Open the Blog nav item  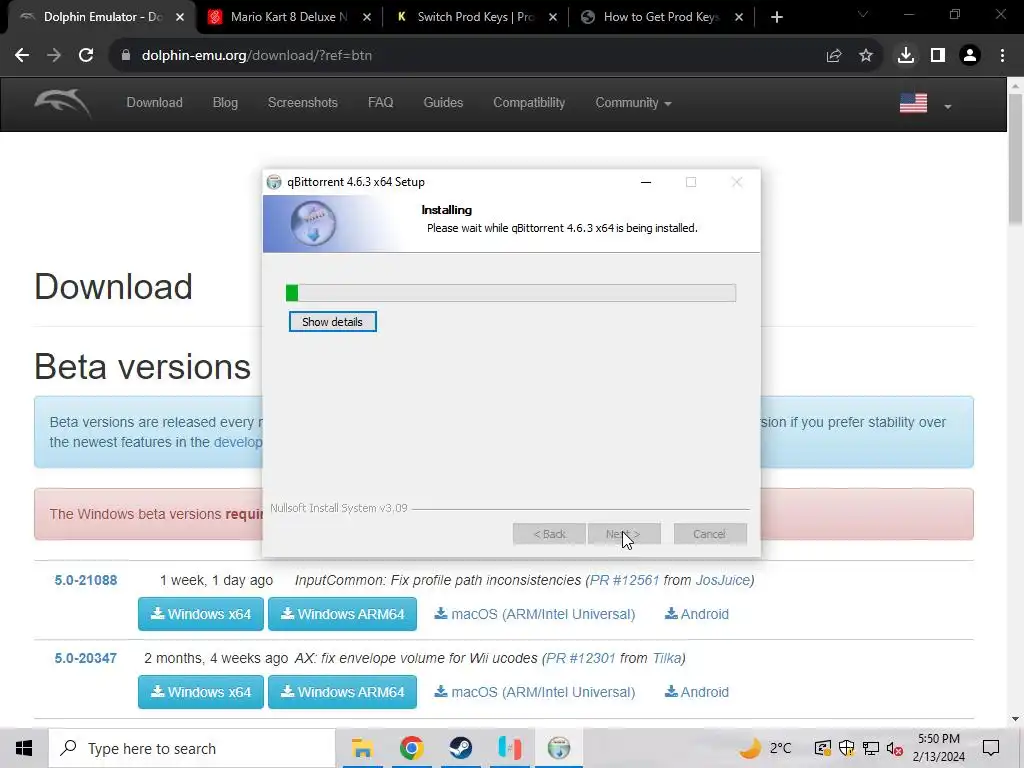click(225, 103)
